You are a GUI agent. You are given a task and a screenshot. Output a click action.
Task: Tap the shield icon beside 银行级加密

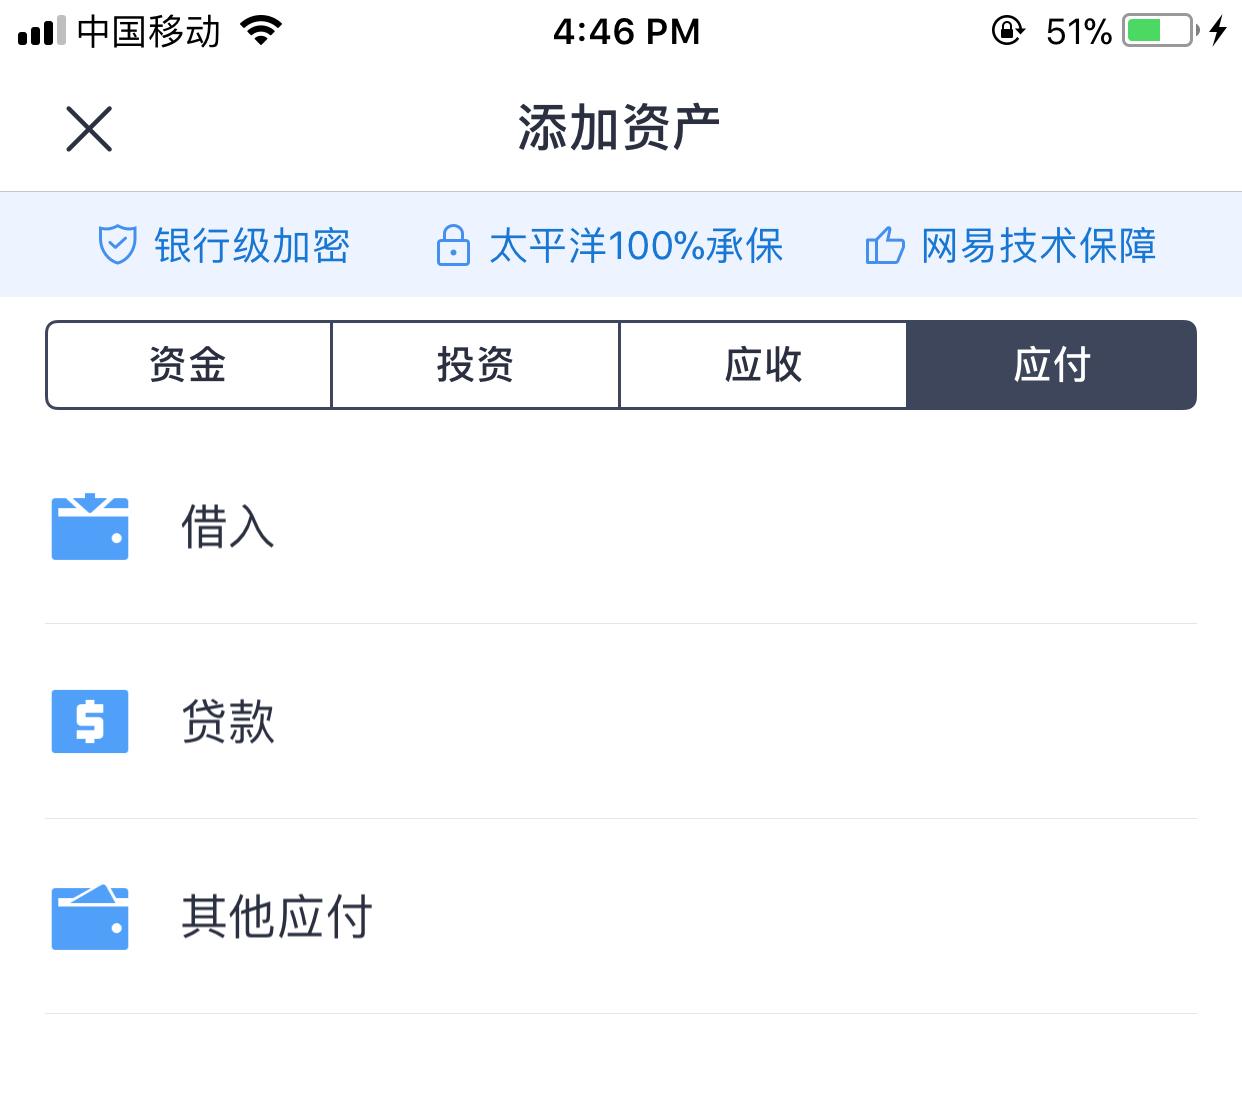click(x=117, y=245)
